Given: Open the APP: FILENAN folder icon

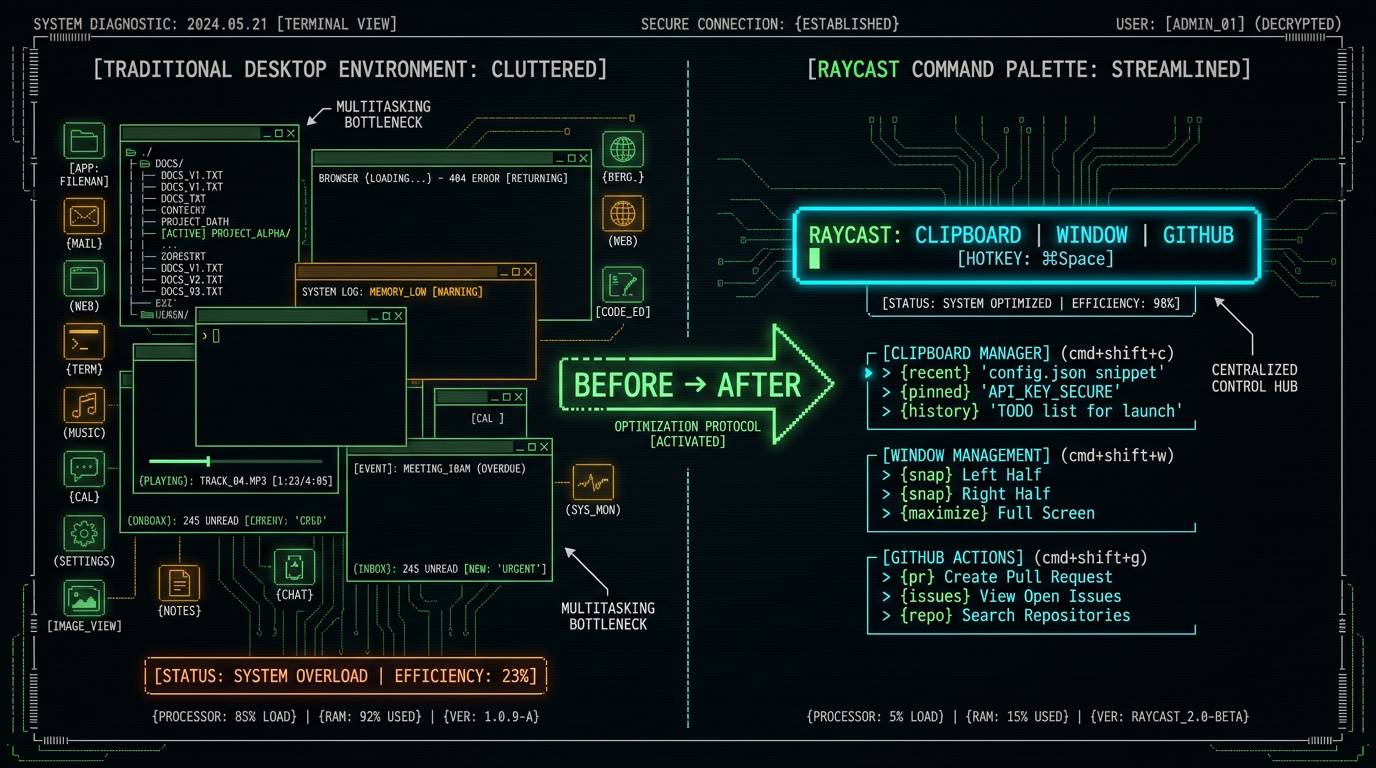Looking at the screenshot, I should [85, 141].
